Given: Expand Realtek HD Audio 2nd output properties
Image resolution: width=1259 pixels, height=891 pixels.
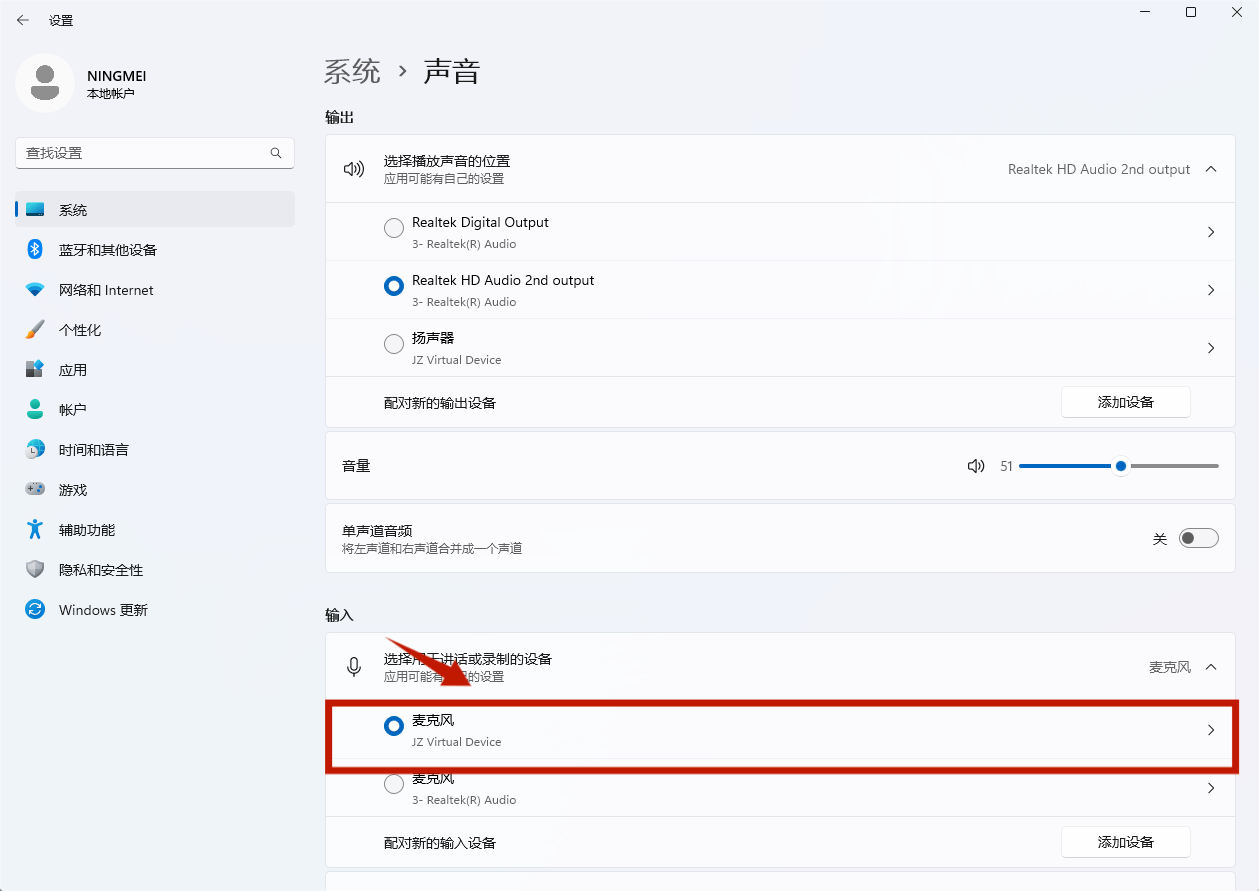Looking at the screenshot, I should coord(1210,290).
